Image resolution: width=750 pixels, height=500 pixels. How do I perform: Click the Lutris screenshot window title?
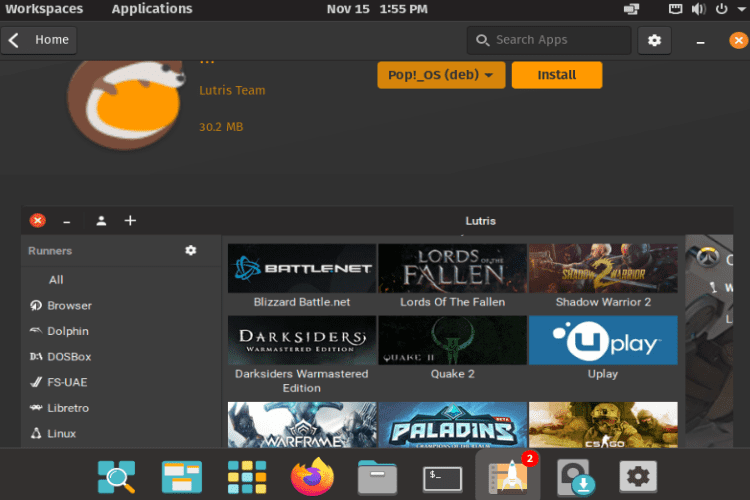click(481, 221)
